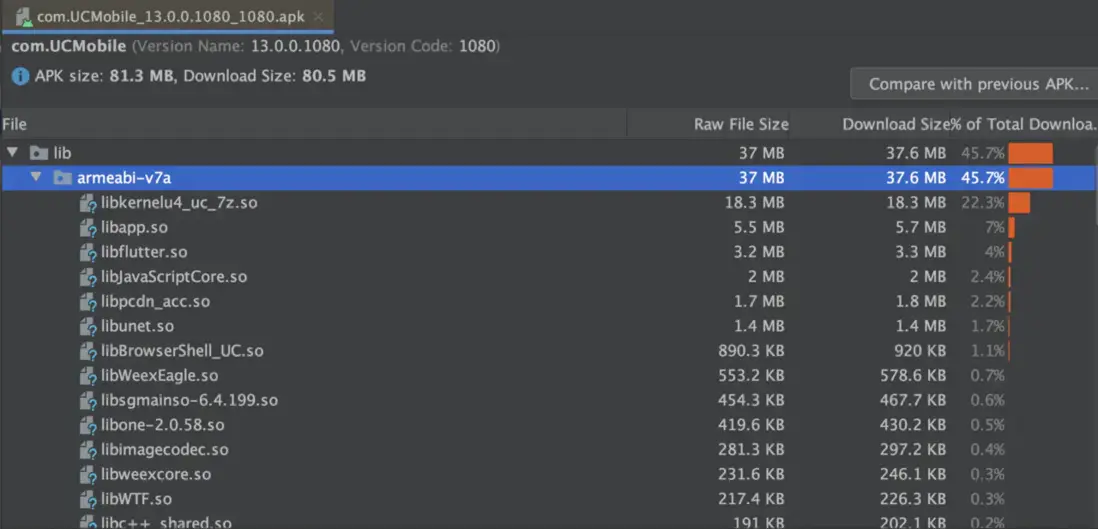Screen dimensions: 1098x529
Task: Collapse the armeabi-v7a folder arrow
Action: point(36,178)
